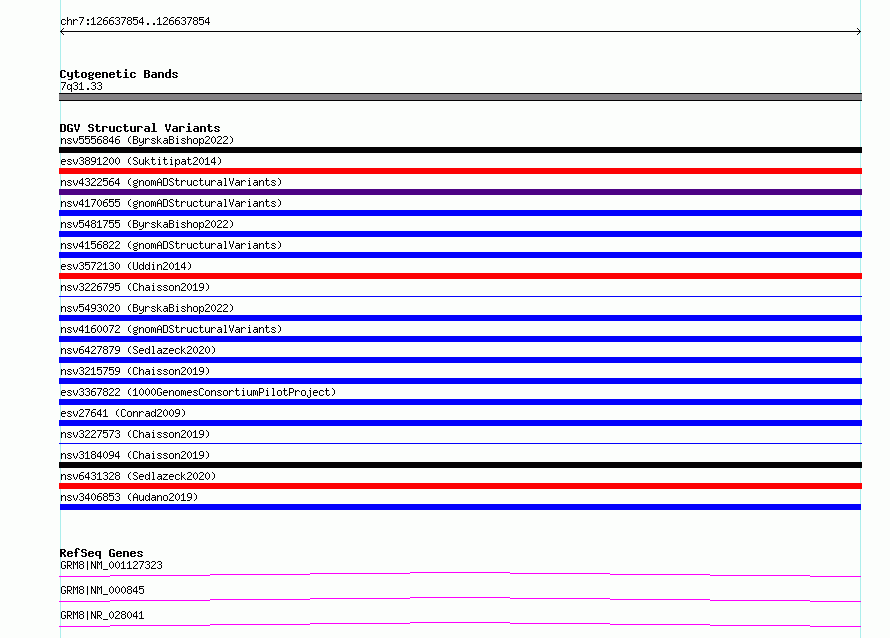Screen dimensions: 890x638
Task: Click the purple bar of nsv4322564
Action: [x=460, y=192]
